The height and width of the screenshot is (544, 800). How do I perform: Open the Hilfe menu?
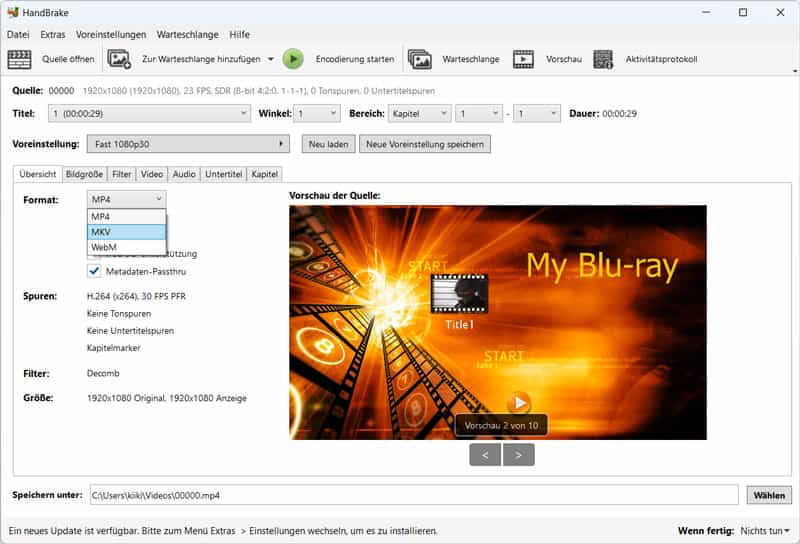(239, 34)
